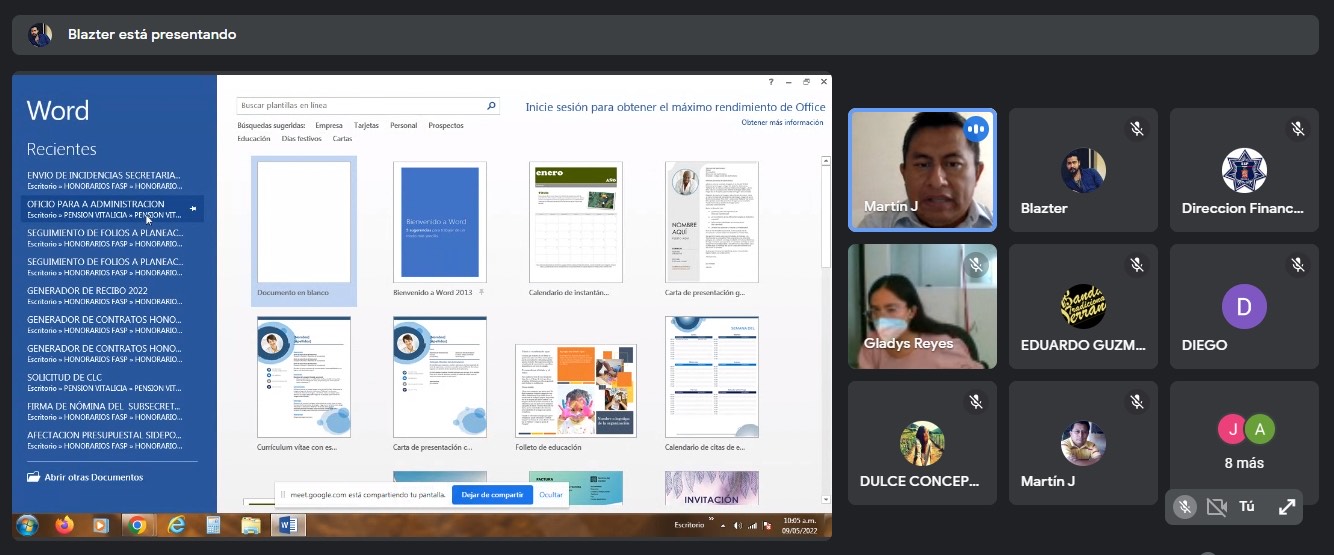Click the Firefox icon in the taskbar

(x=65, y=525)
